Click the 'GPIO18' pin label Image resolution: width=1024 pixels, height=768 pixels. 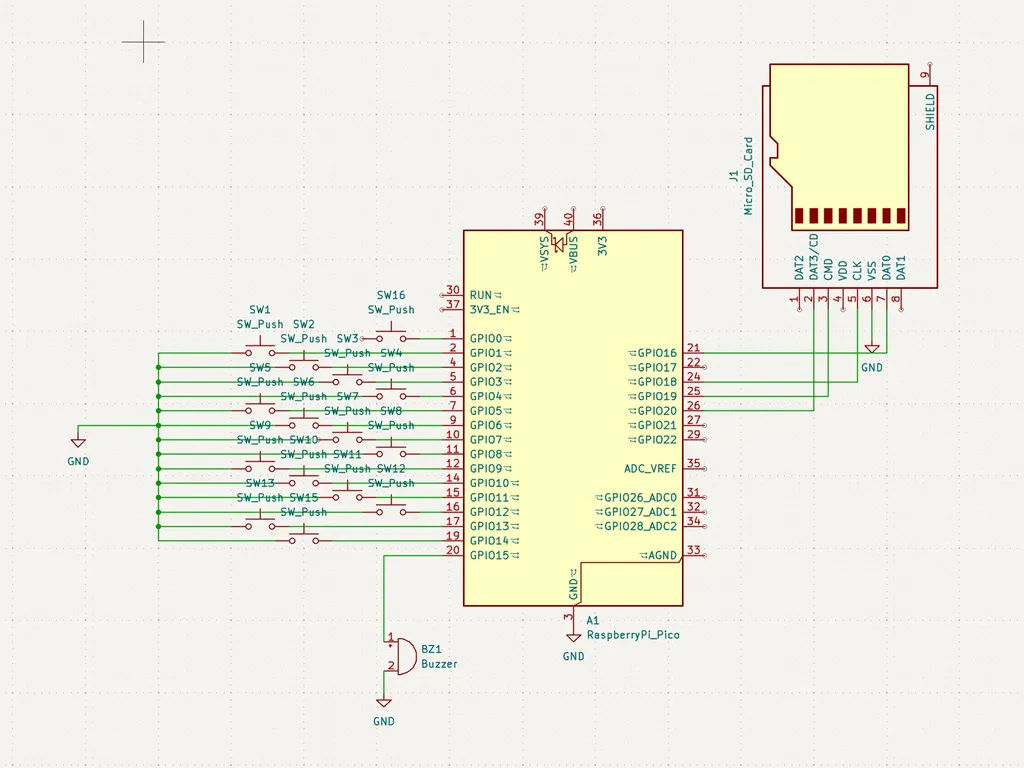click(x=657, y=382)
